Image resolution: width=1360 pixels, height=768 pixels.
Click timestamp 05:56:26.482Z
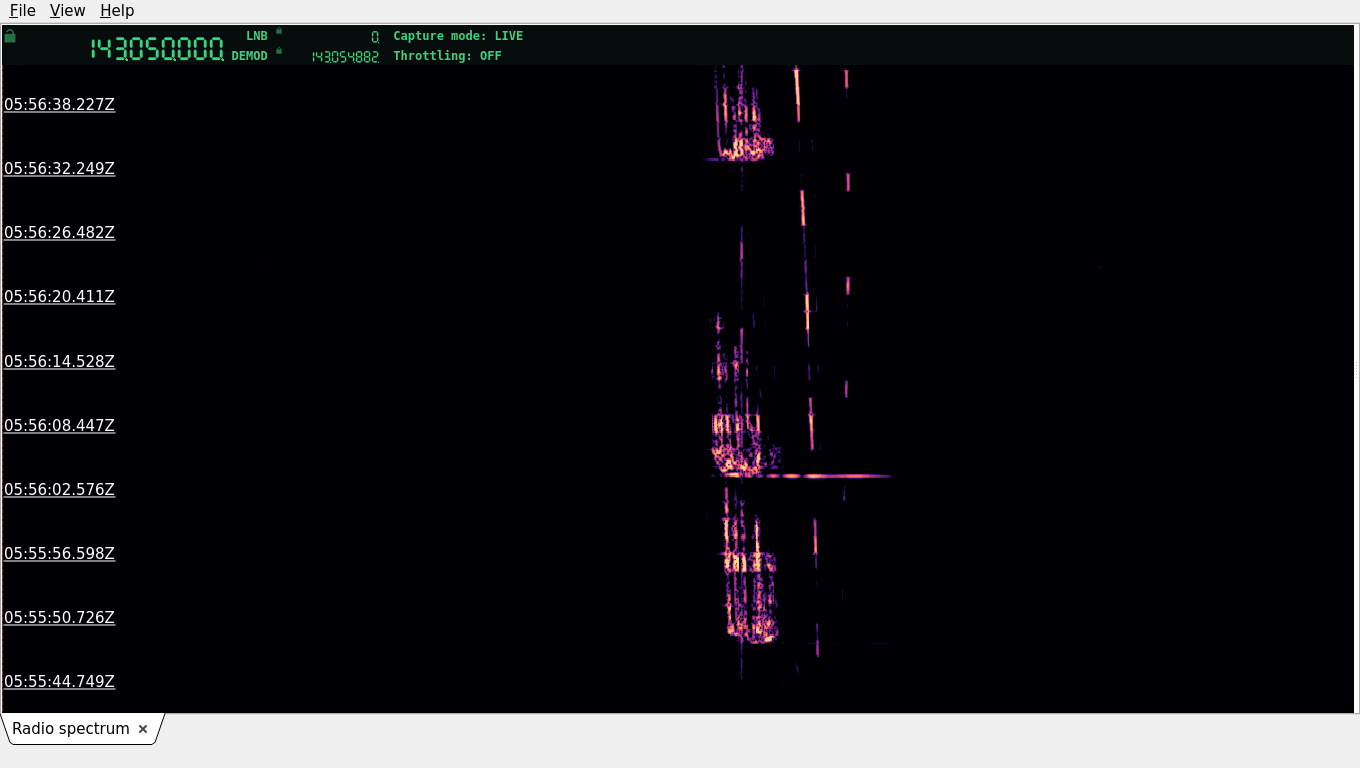[x=59, y=232]
